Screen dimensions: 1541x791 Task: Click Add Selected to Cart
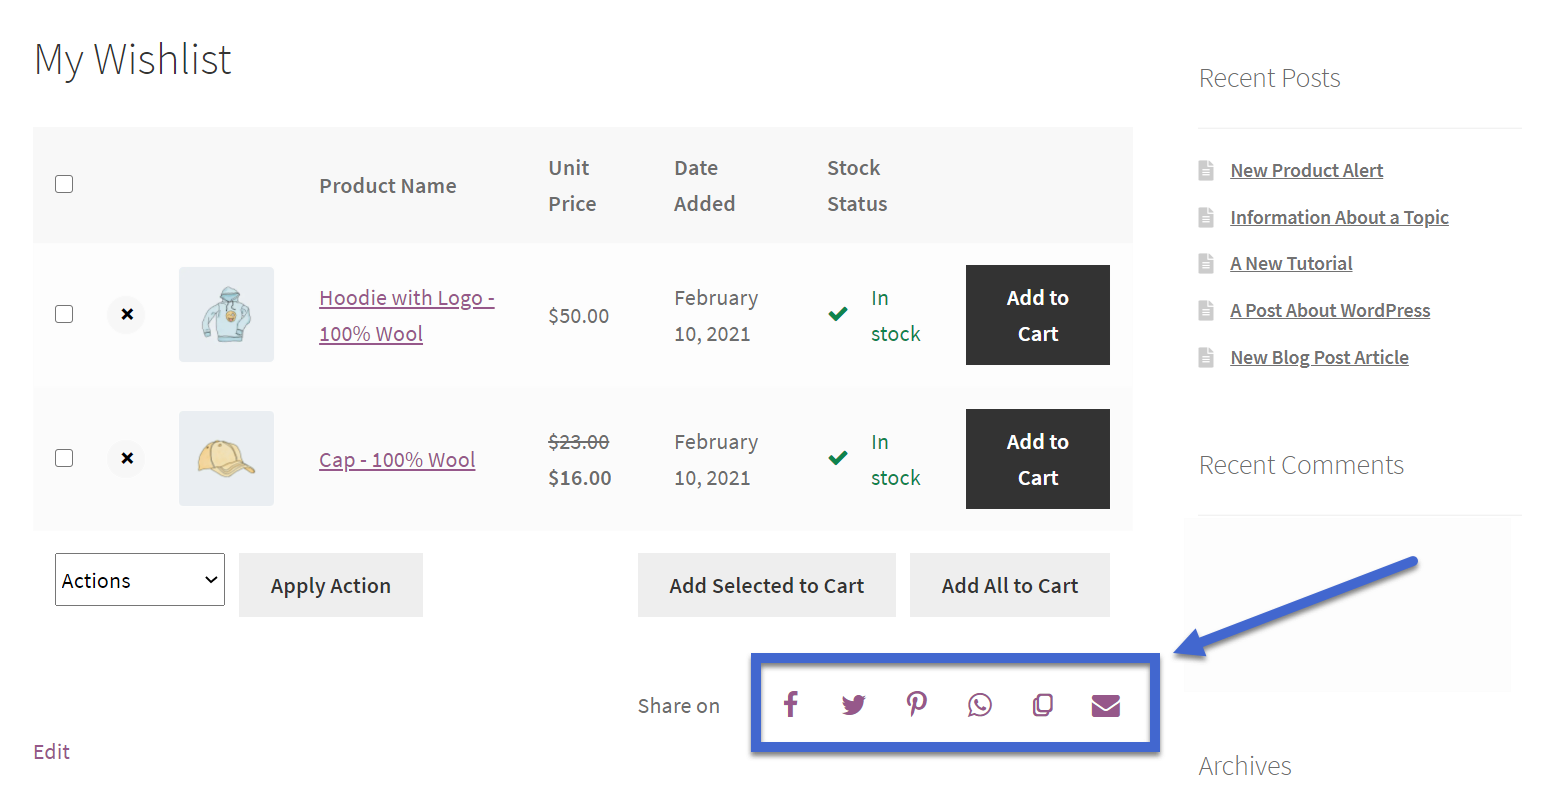pyautogui.click(x=766, y=585)
